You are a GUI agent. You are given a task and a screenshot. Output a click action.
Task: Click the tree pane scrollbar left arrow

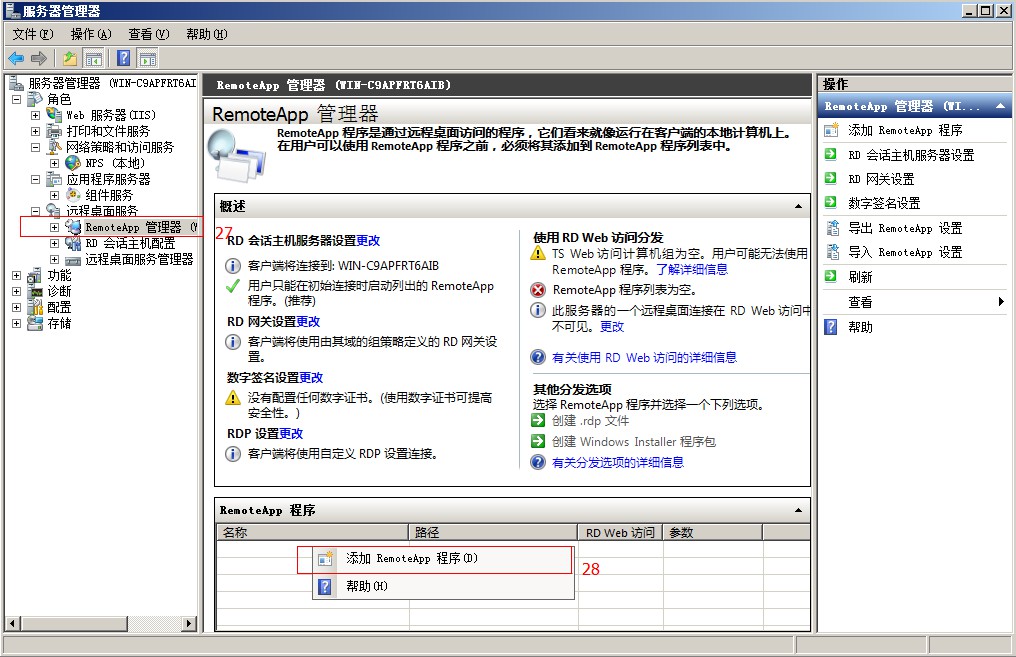12,624
